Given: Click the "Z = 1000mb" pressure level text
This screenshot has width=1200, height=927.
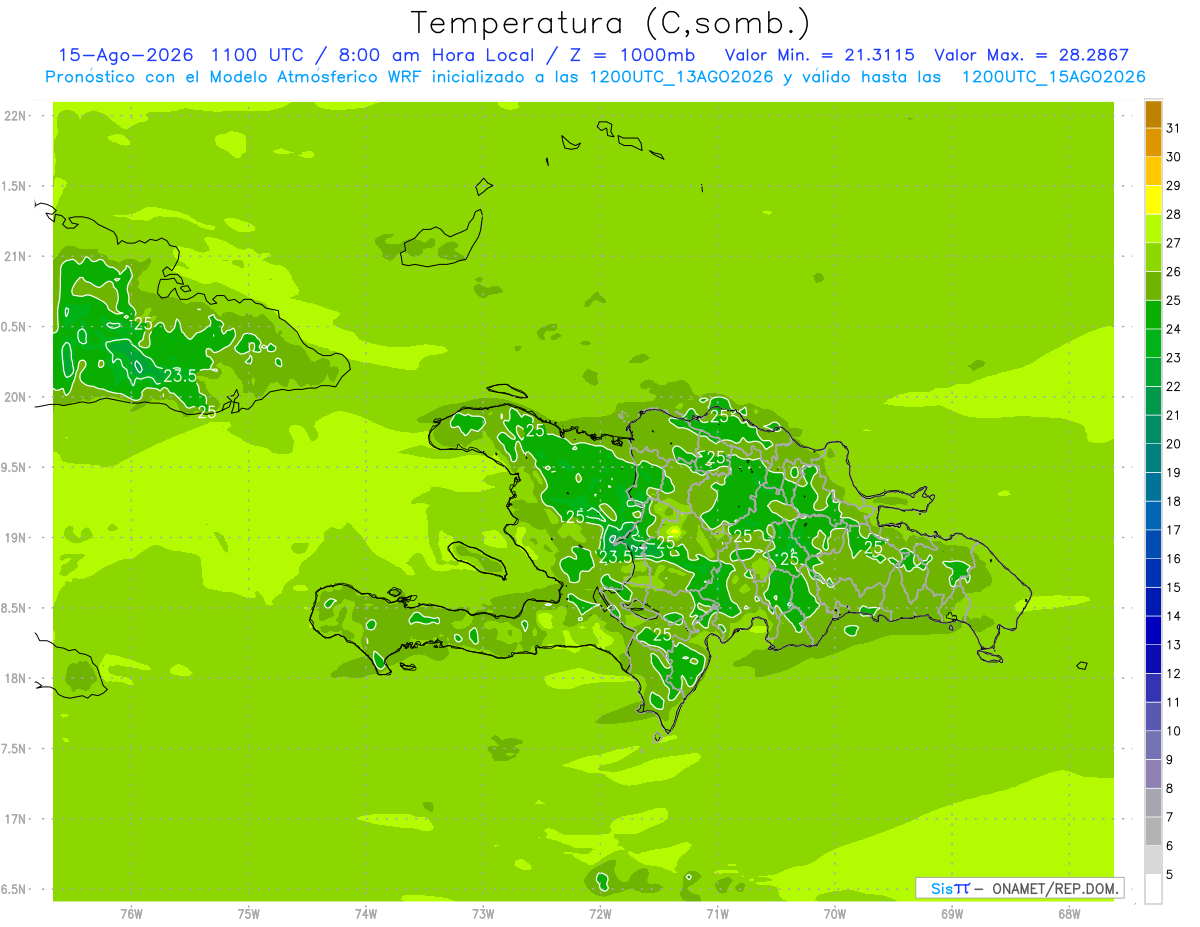Looking at the screenshot, I should coord(634,55).
